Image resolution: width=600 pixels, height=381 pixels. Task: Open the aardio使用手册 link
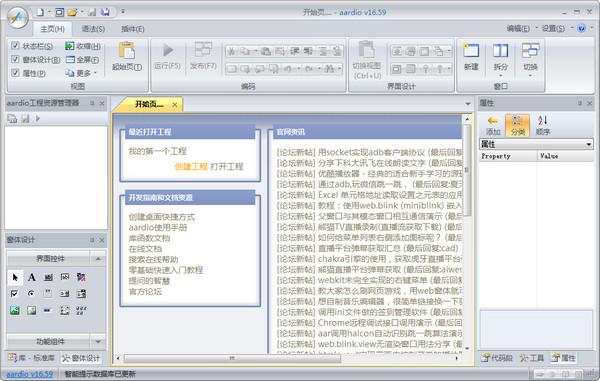(x=158, y=228)
